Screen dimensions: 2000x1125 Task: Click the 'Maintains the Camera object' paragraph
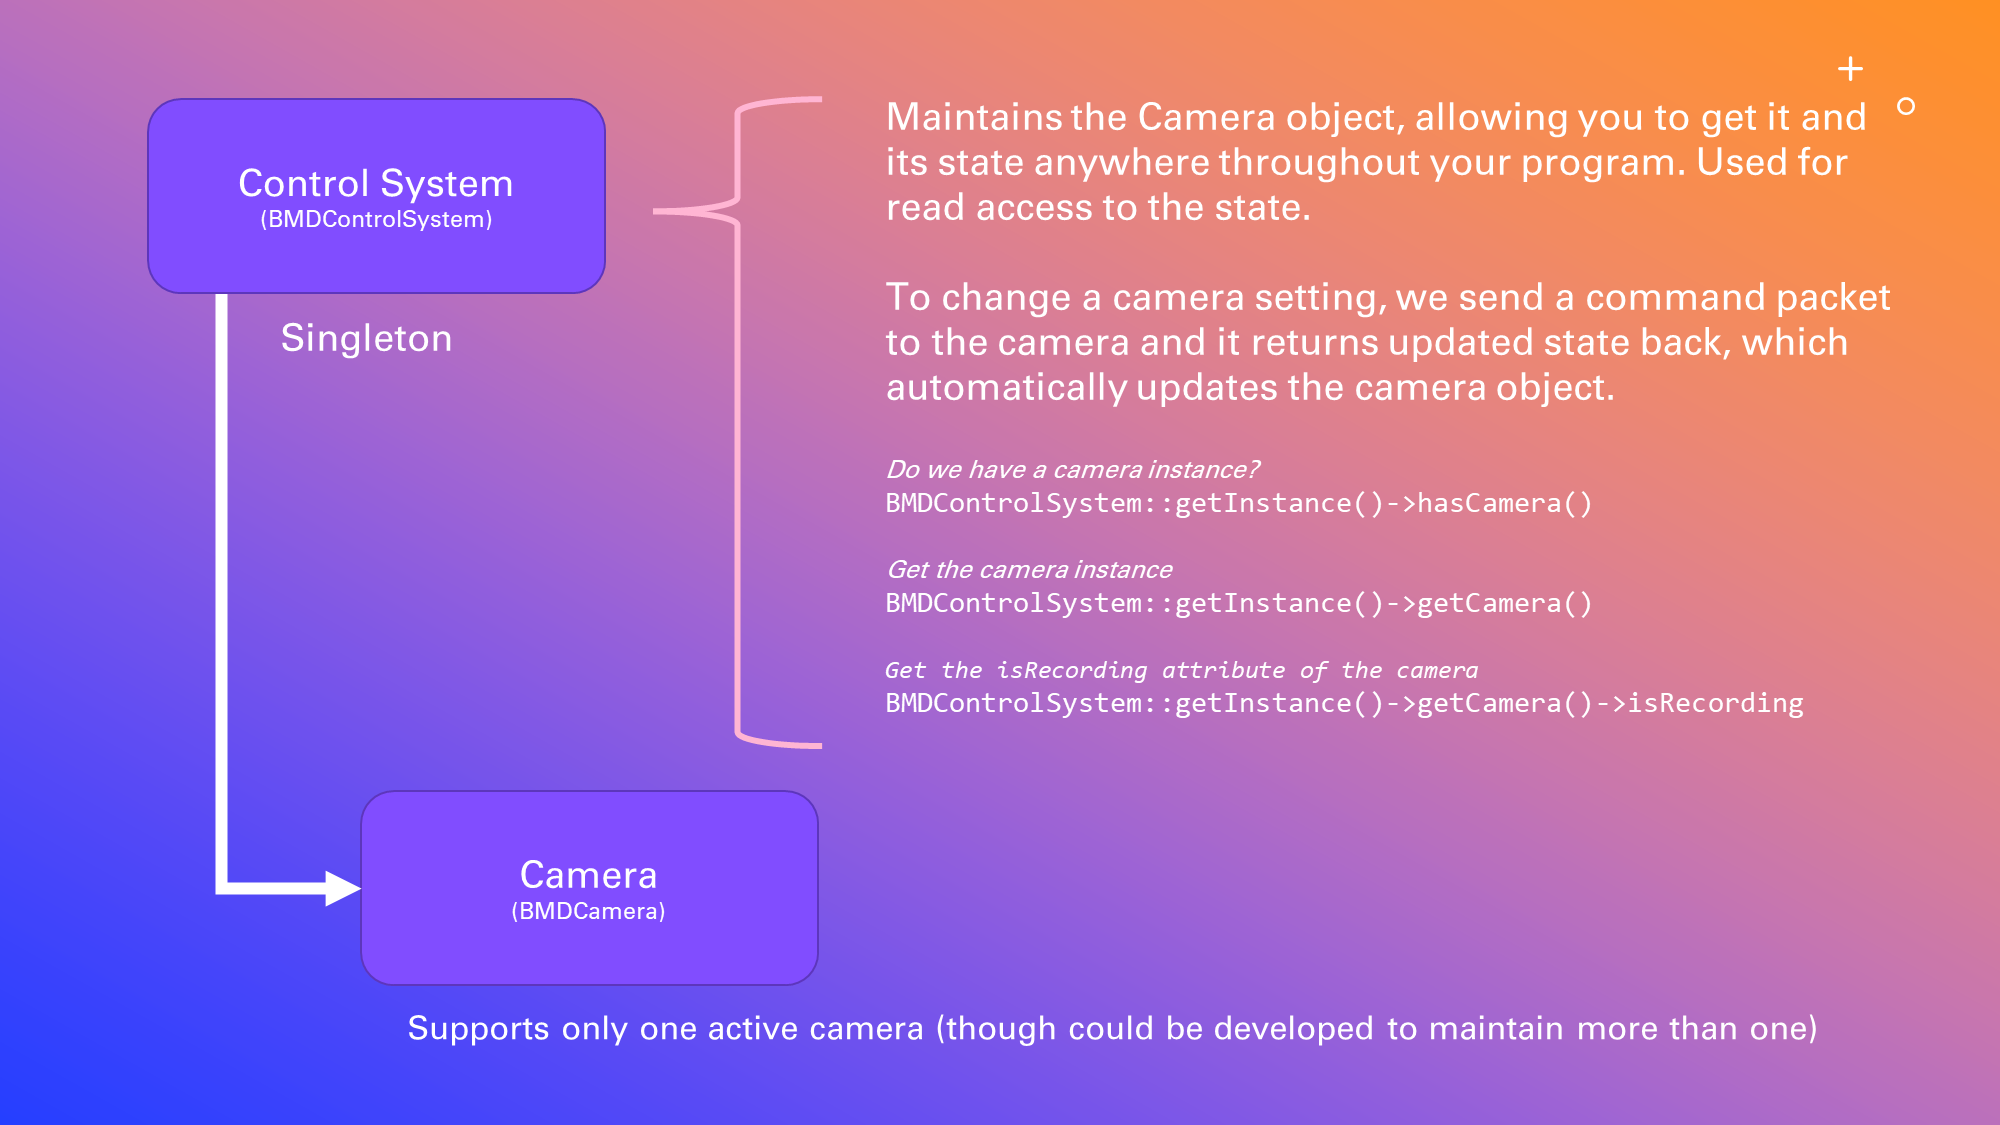pos(1376,162)
